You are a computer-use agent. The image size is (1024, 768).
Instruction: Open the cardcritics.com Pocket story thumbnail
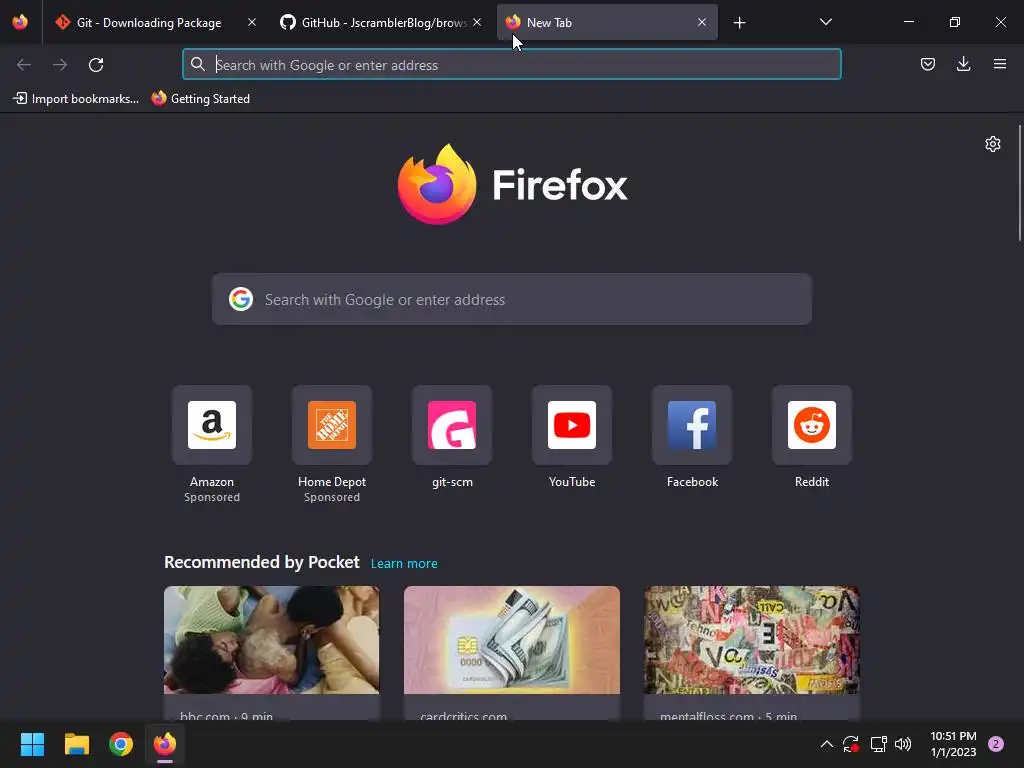click(512, 640)
